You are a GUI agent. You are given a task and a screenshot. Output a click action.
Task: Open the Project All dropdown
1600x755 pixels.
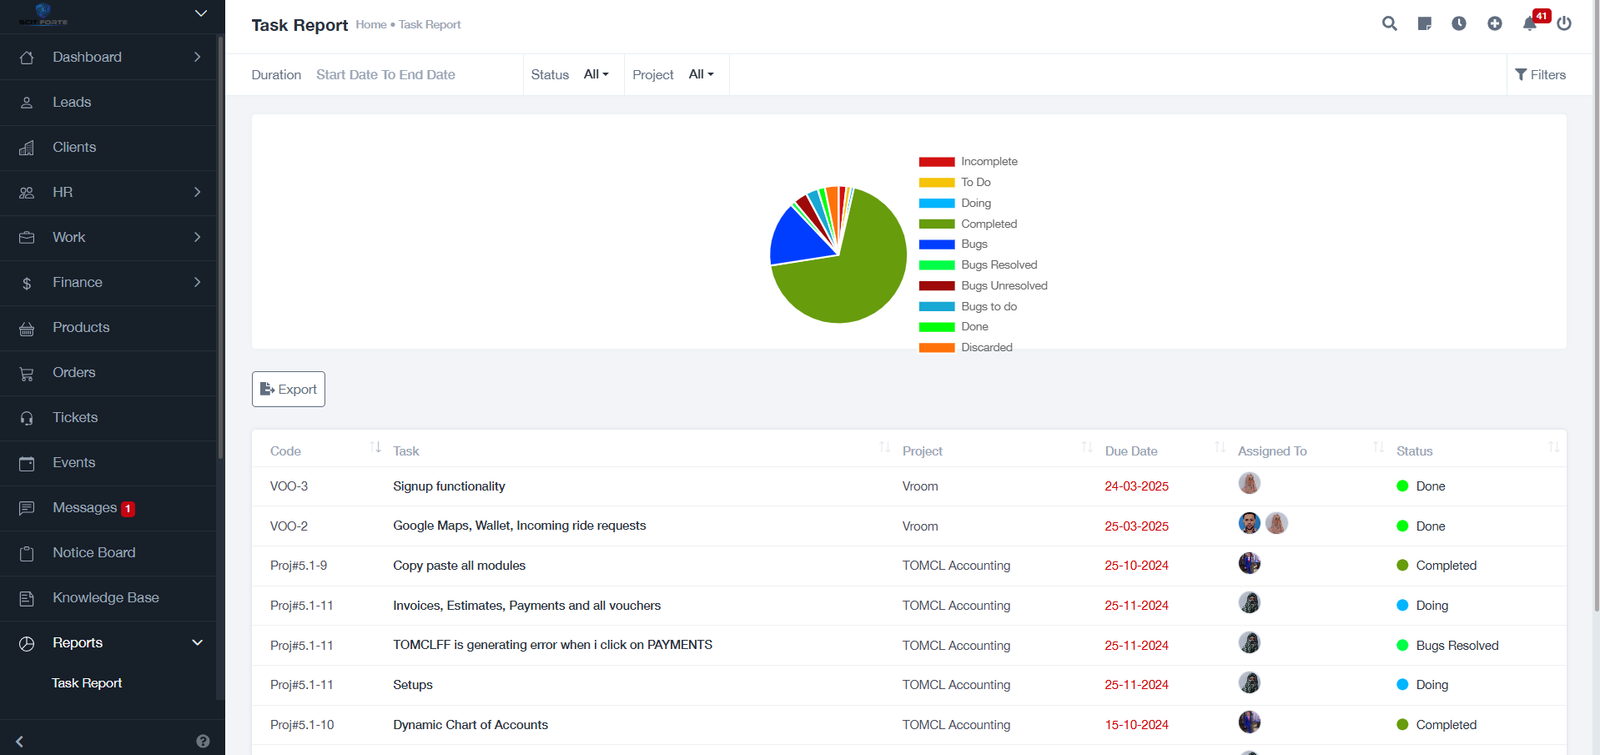point(701,74)
